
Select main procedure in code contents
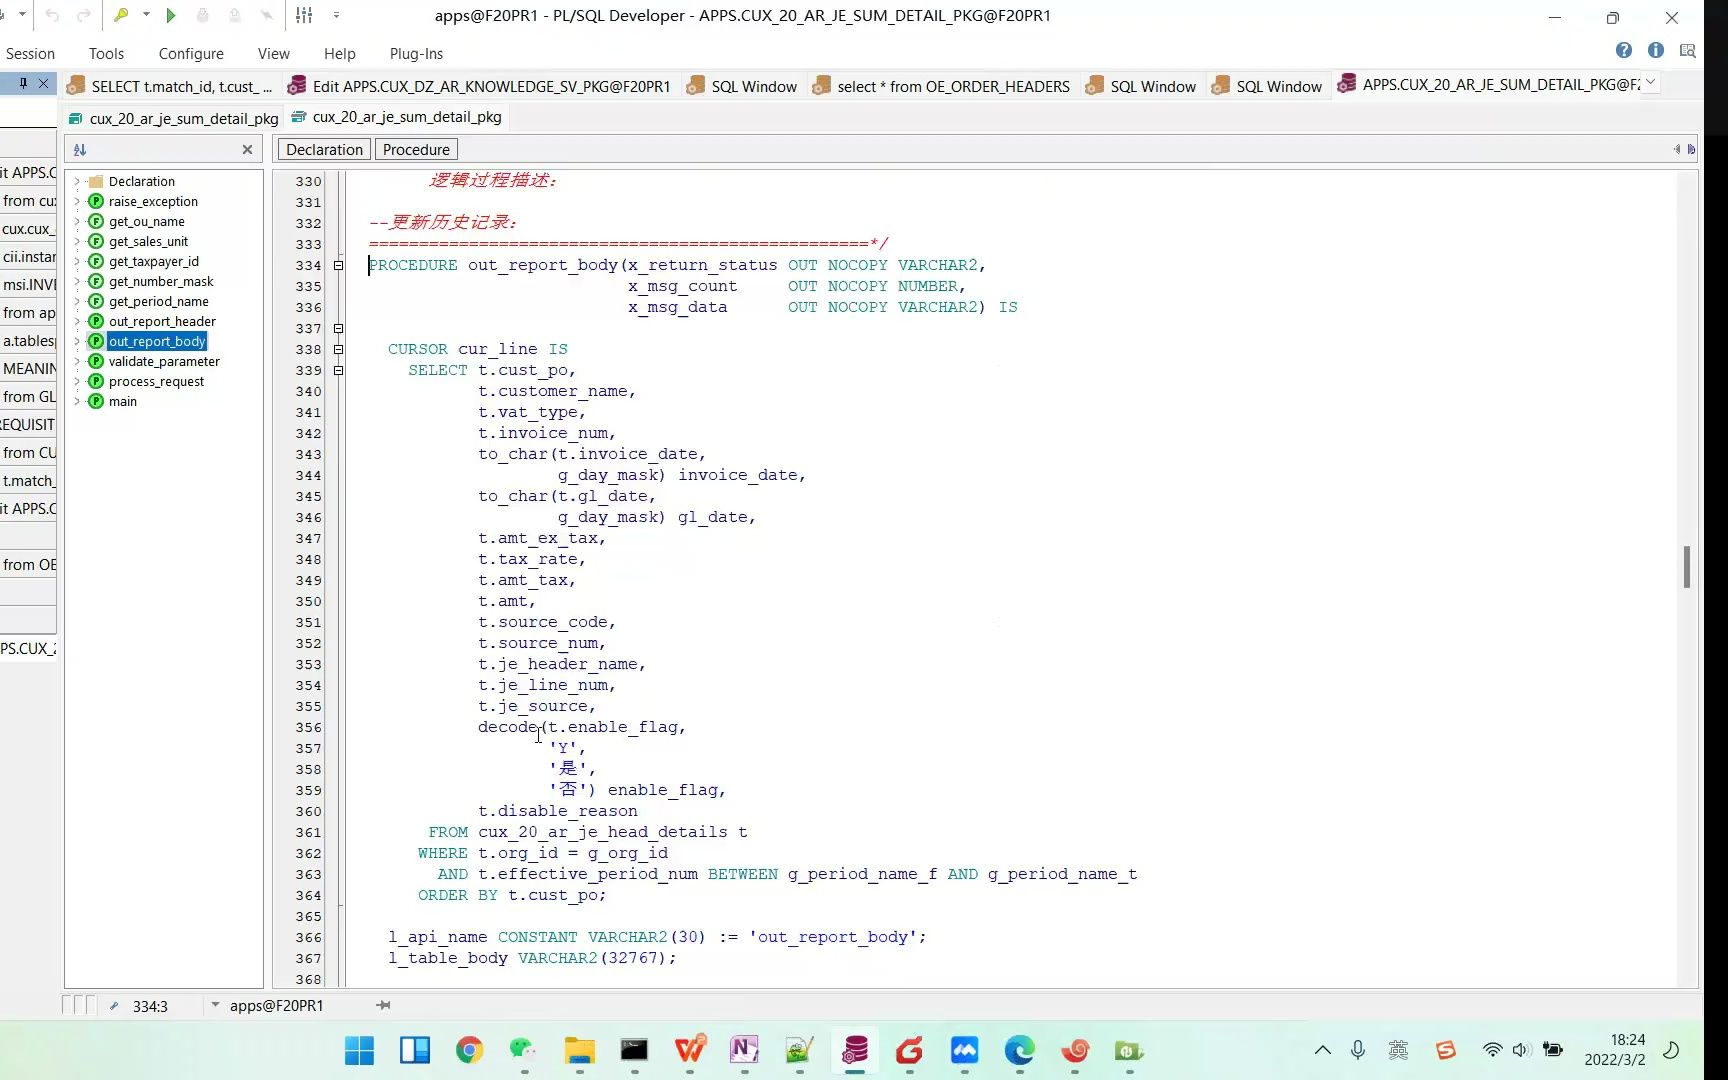(123, 401)
